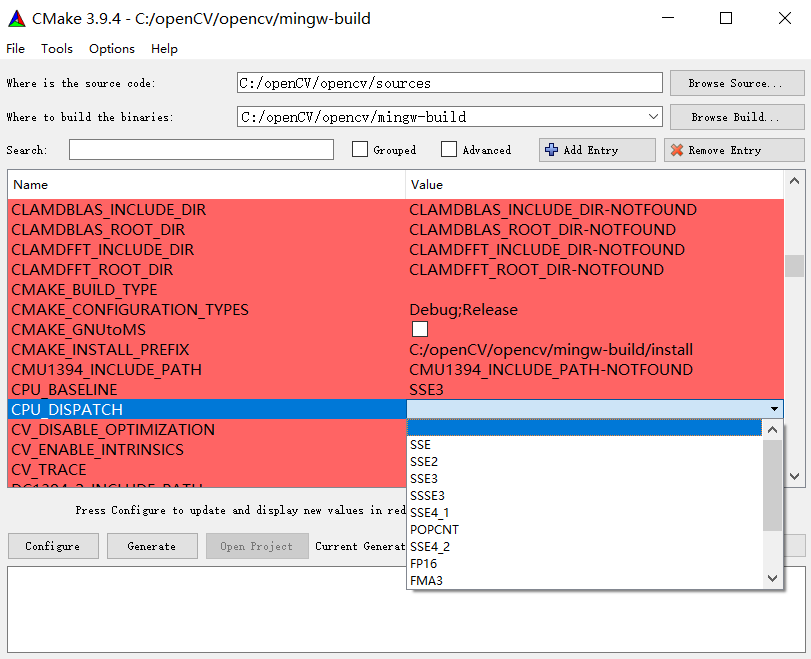Click the dropdown list scrollbar thumb
The height and width of the screenshot is (659, 811).
pyautogui.click(x=773, y=485)
